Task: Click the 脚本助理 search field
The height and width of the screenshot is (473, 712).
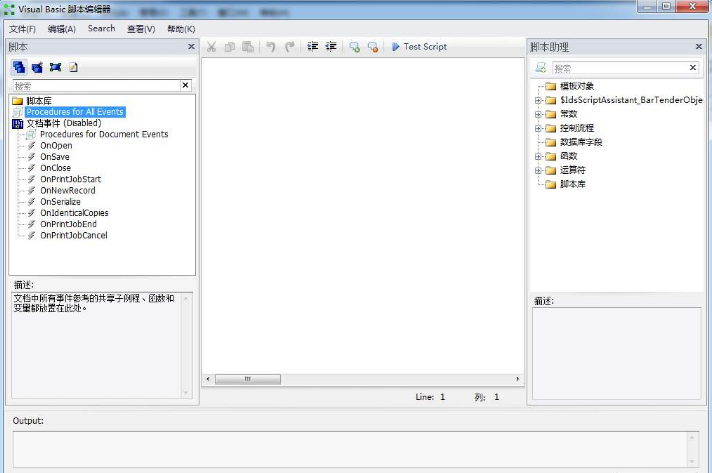Action: click(x=620, y=68)
